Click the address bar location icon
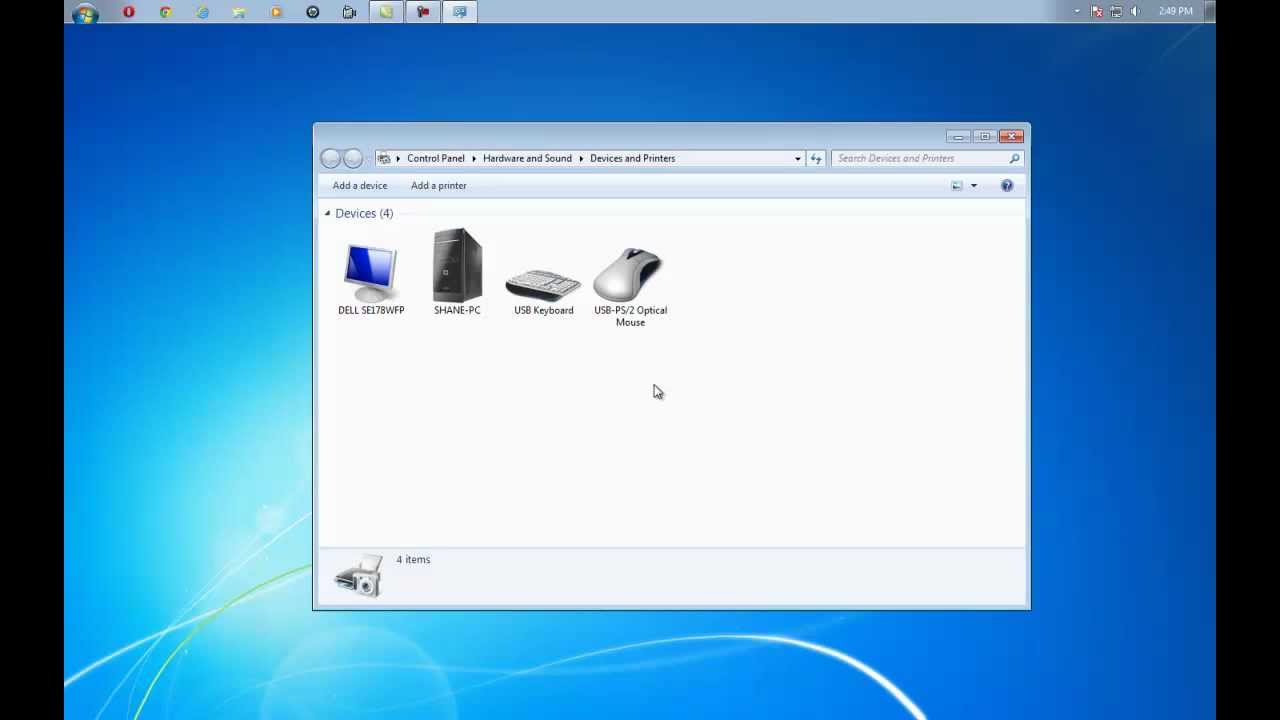The image size is (1280, 720). (384, 158)
